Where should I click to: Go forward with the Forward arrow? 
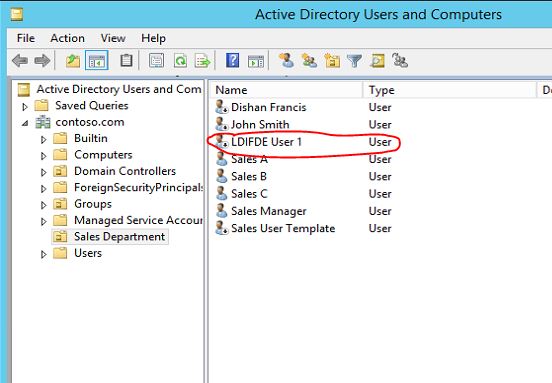[42, 61]
